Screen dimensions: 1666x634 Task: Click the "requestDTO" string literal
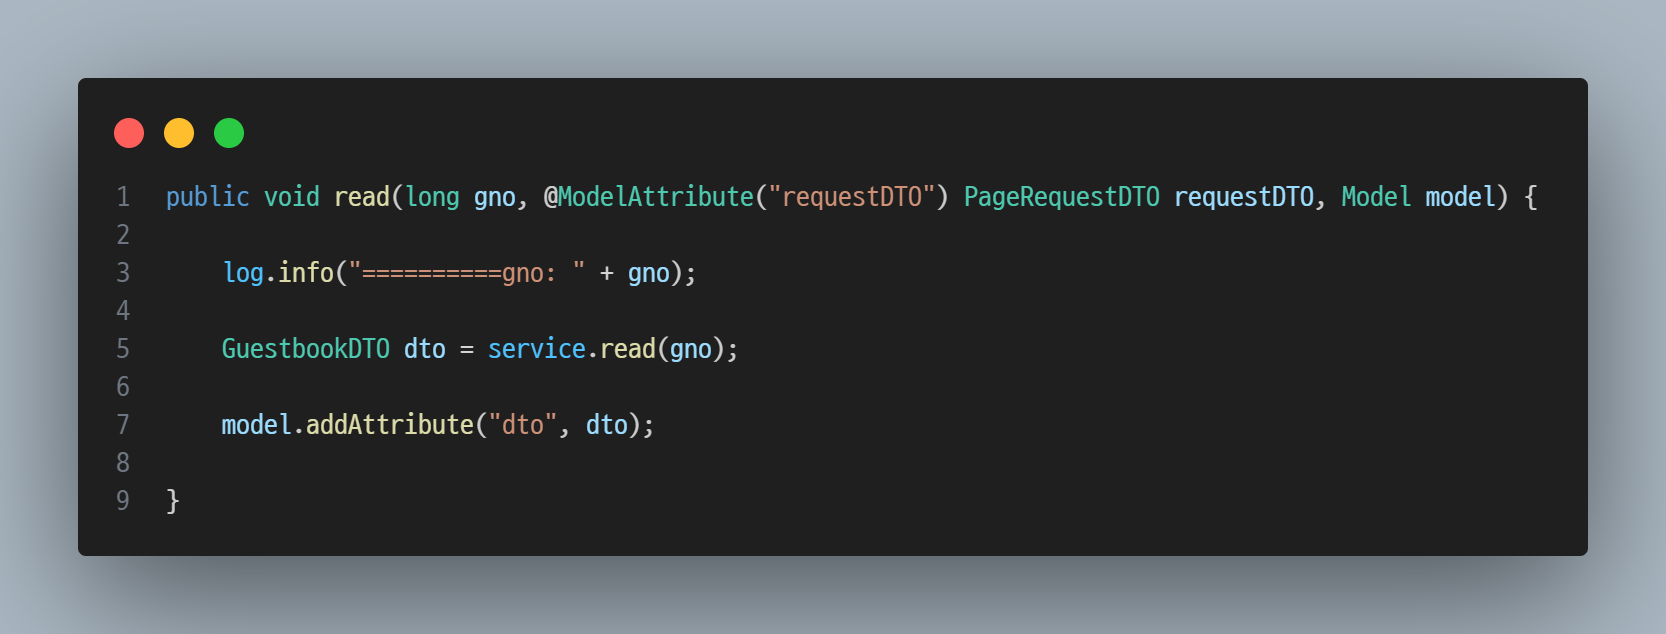pos(850,197)
